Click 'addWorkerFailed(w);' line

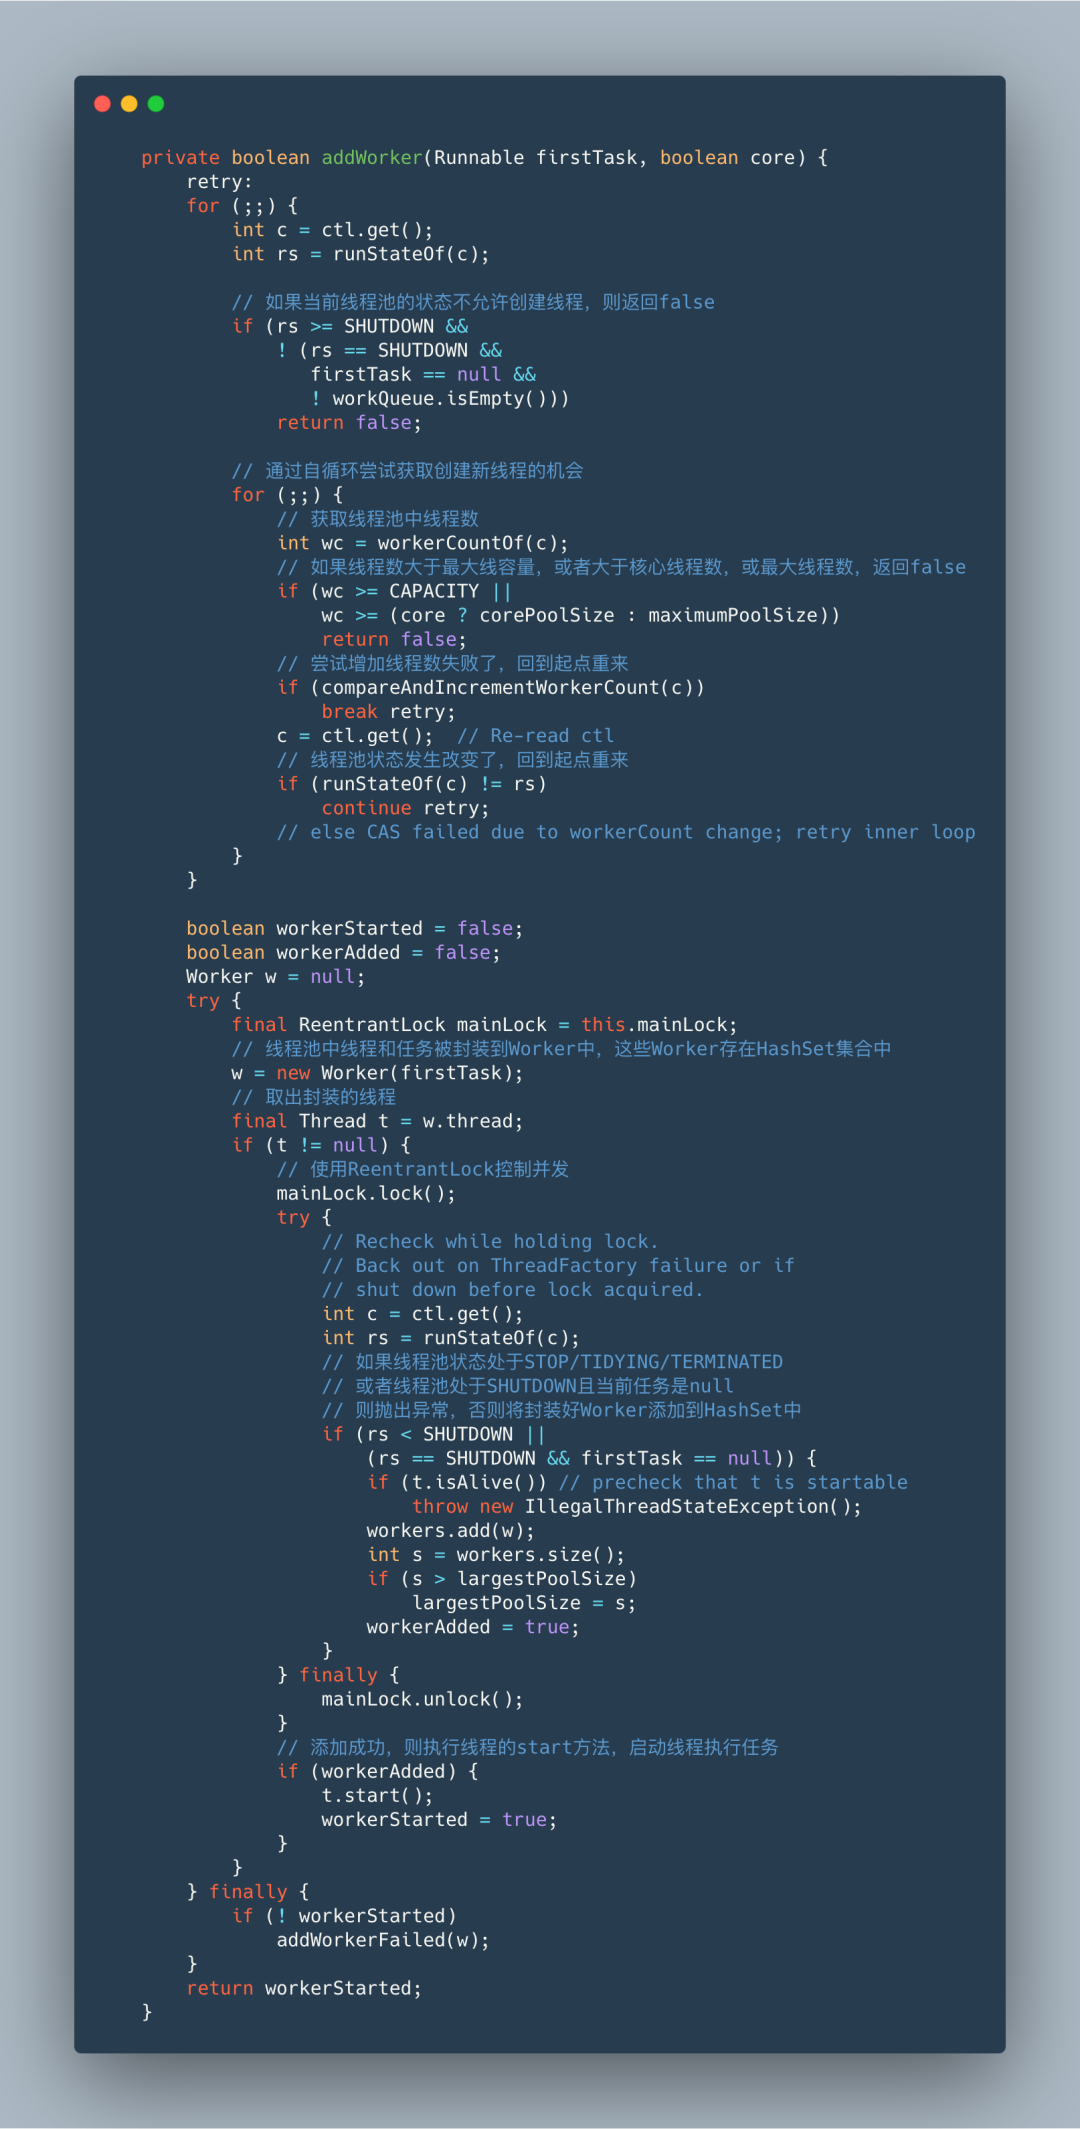pos(383,1939)
